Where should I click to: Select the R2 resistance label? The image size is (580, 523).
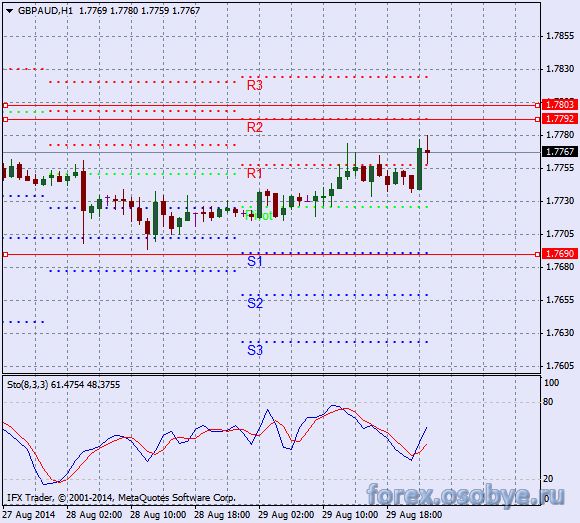pos(254,127)
